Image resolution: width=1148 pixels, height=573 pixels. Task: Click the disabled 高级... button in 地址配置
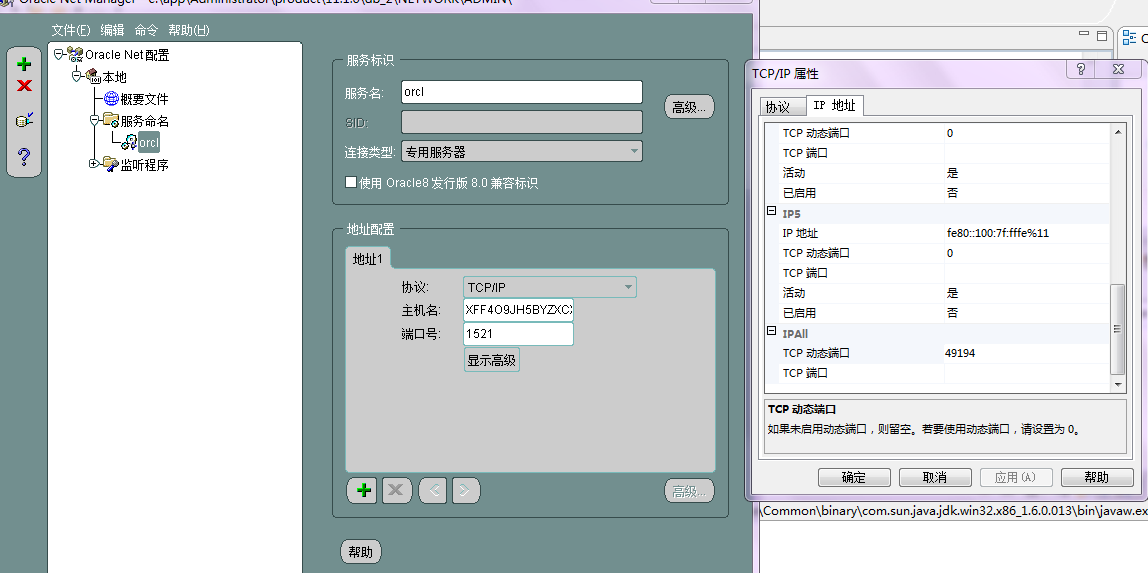(689, 492)
